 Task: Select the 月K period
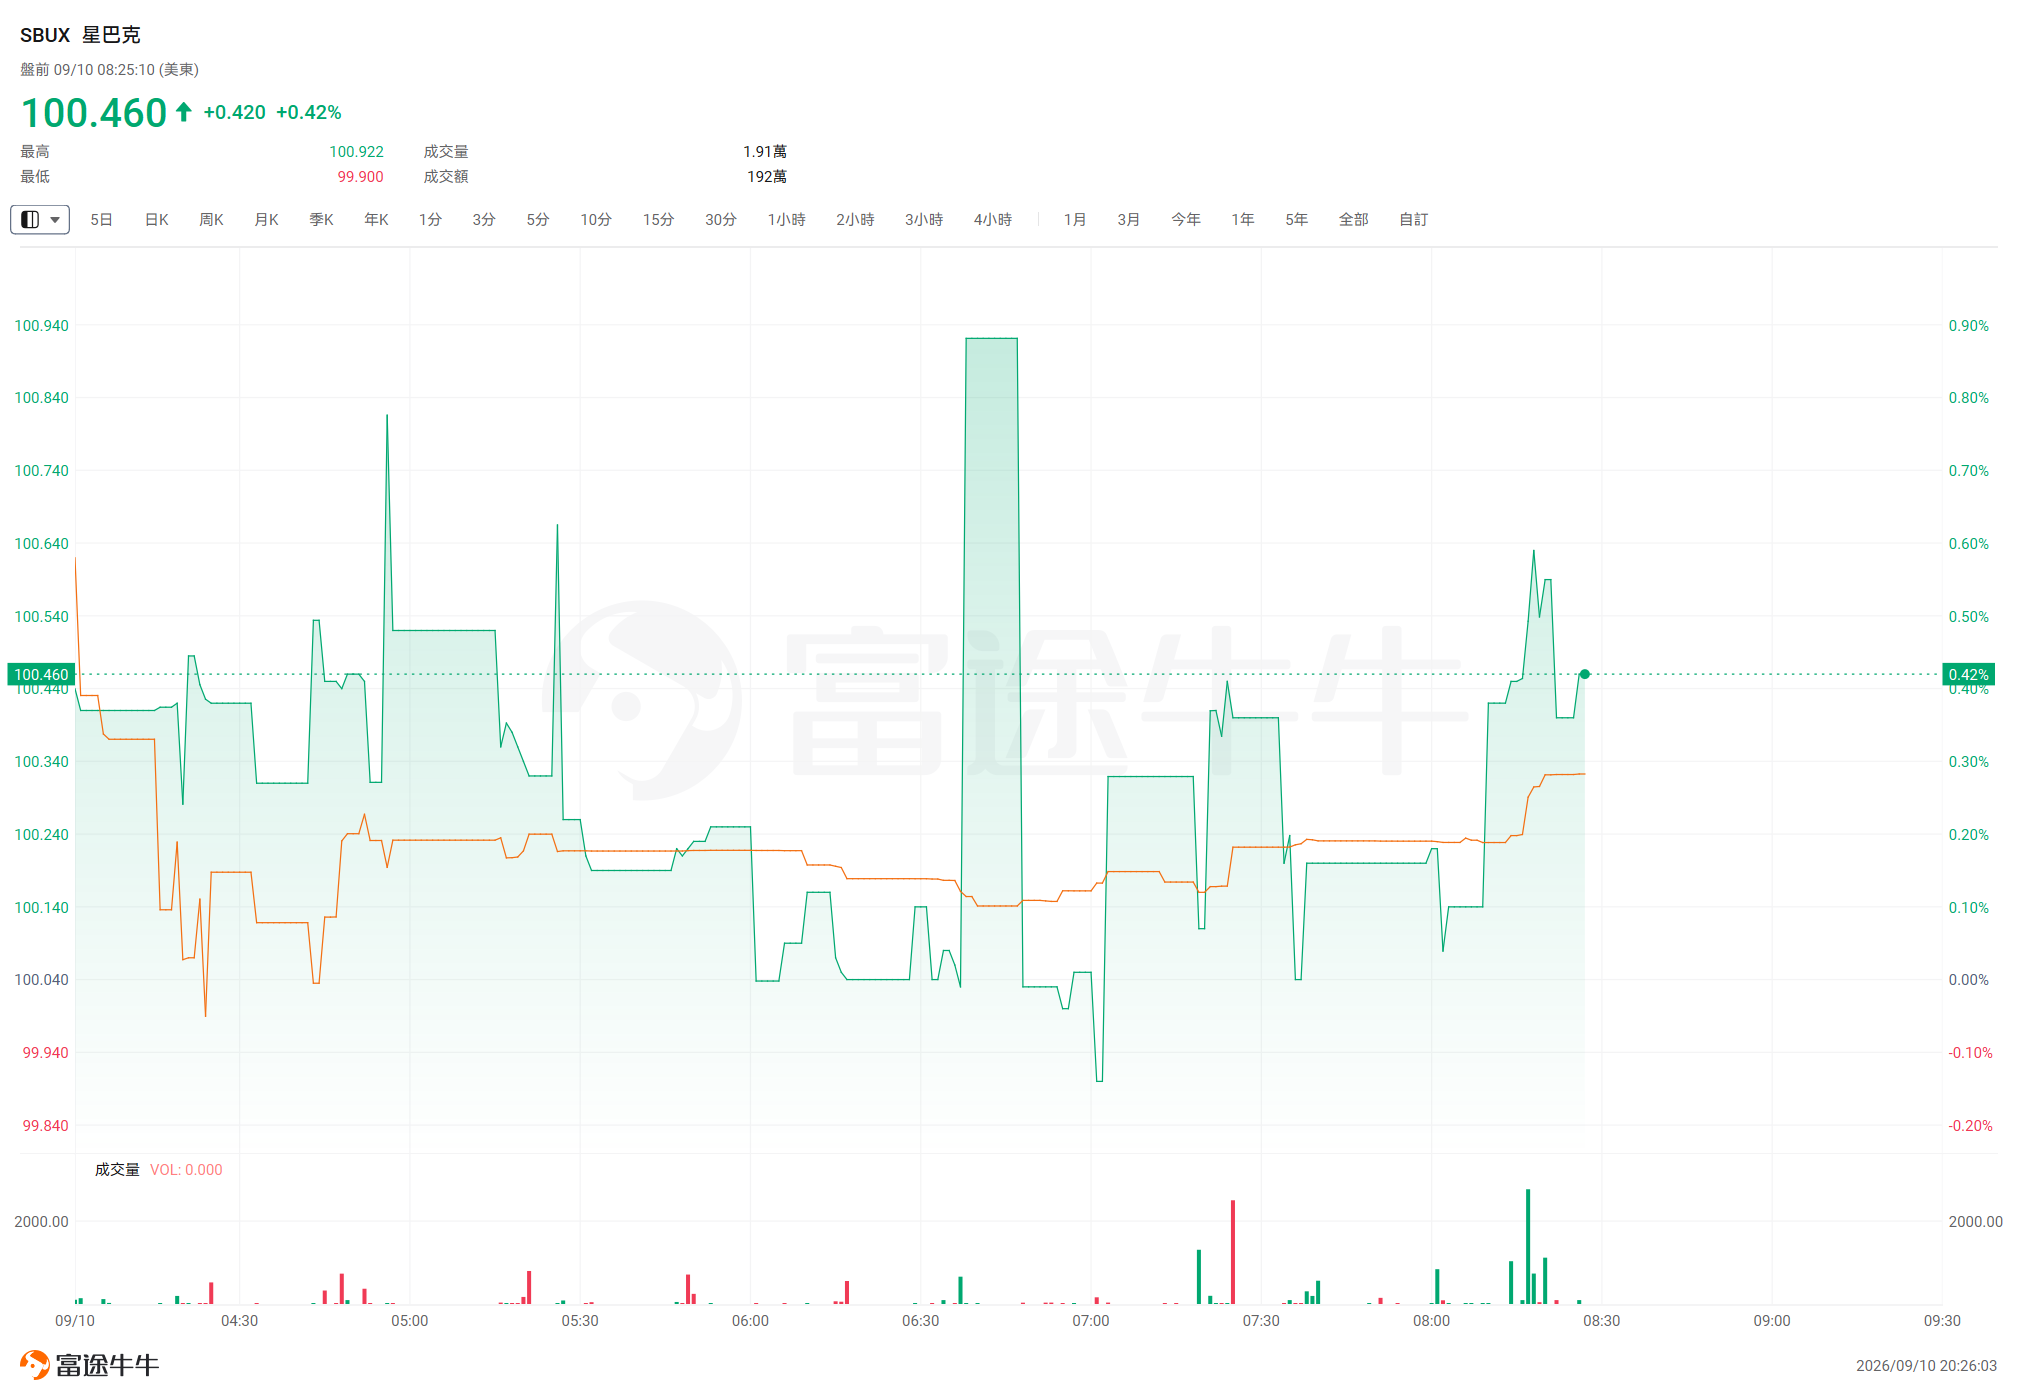tap(266, 219)
